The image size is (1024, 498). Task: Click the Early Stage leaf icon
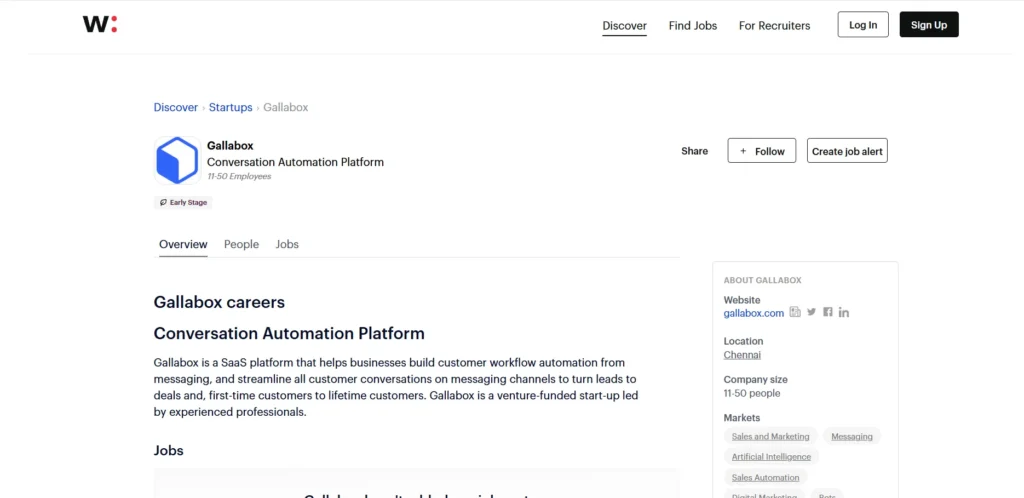point(163,202)
